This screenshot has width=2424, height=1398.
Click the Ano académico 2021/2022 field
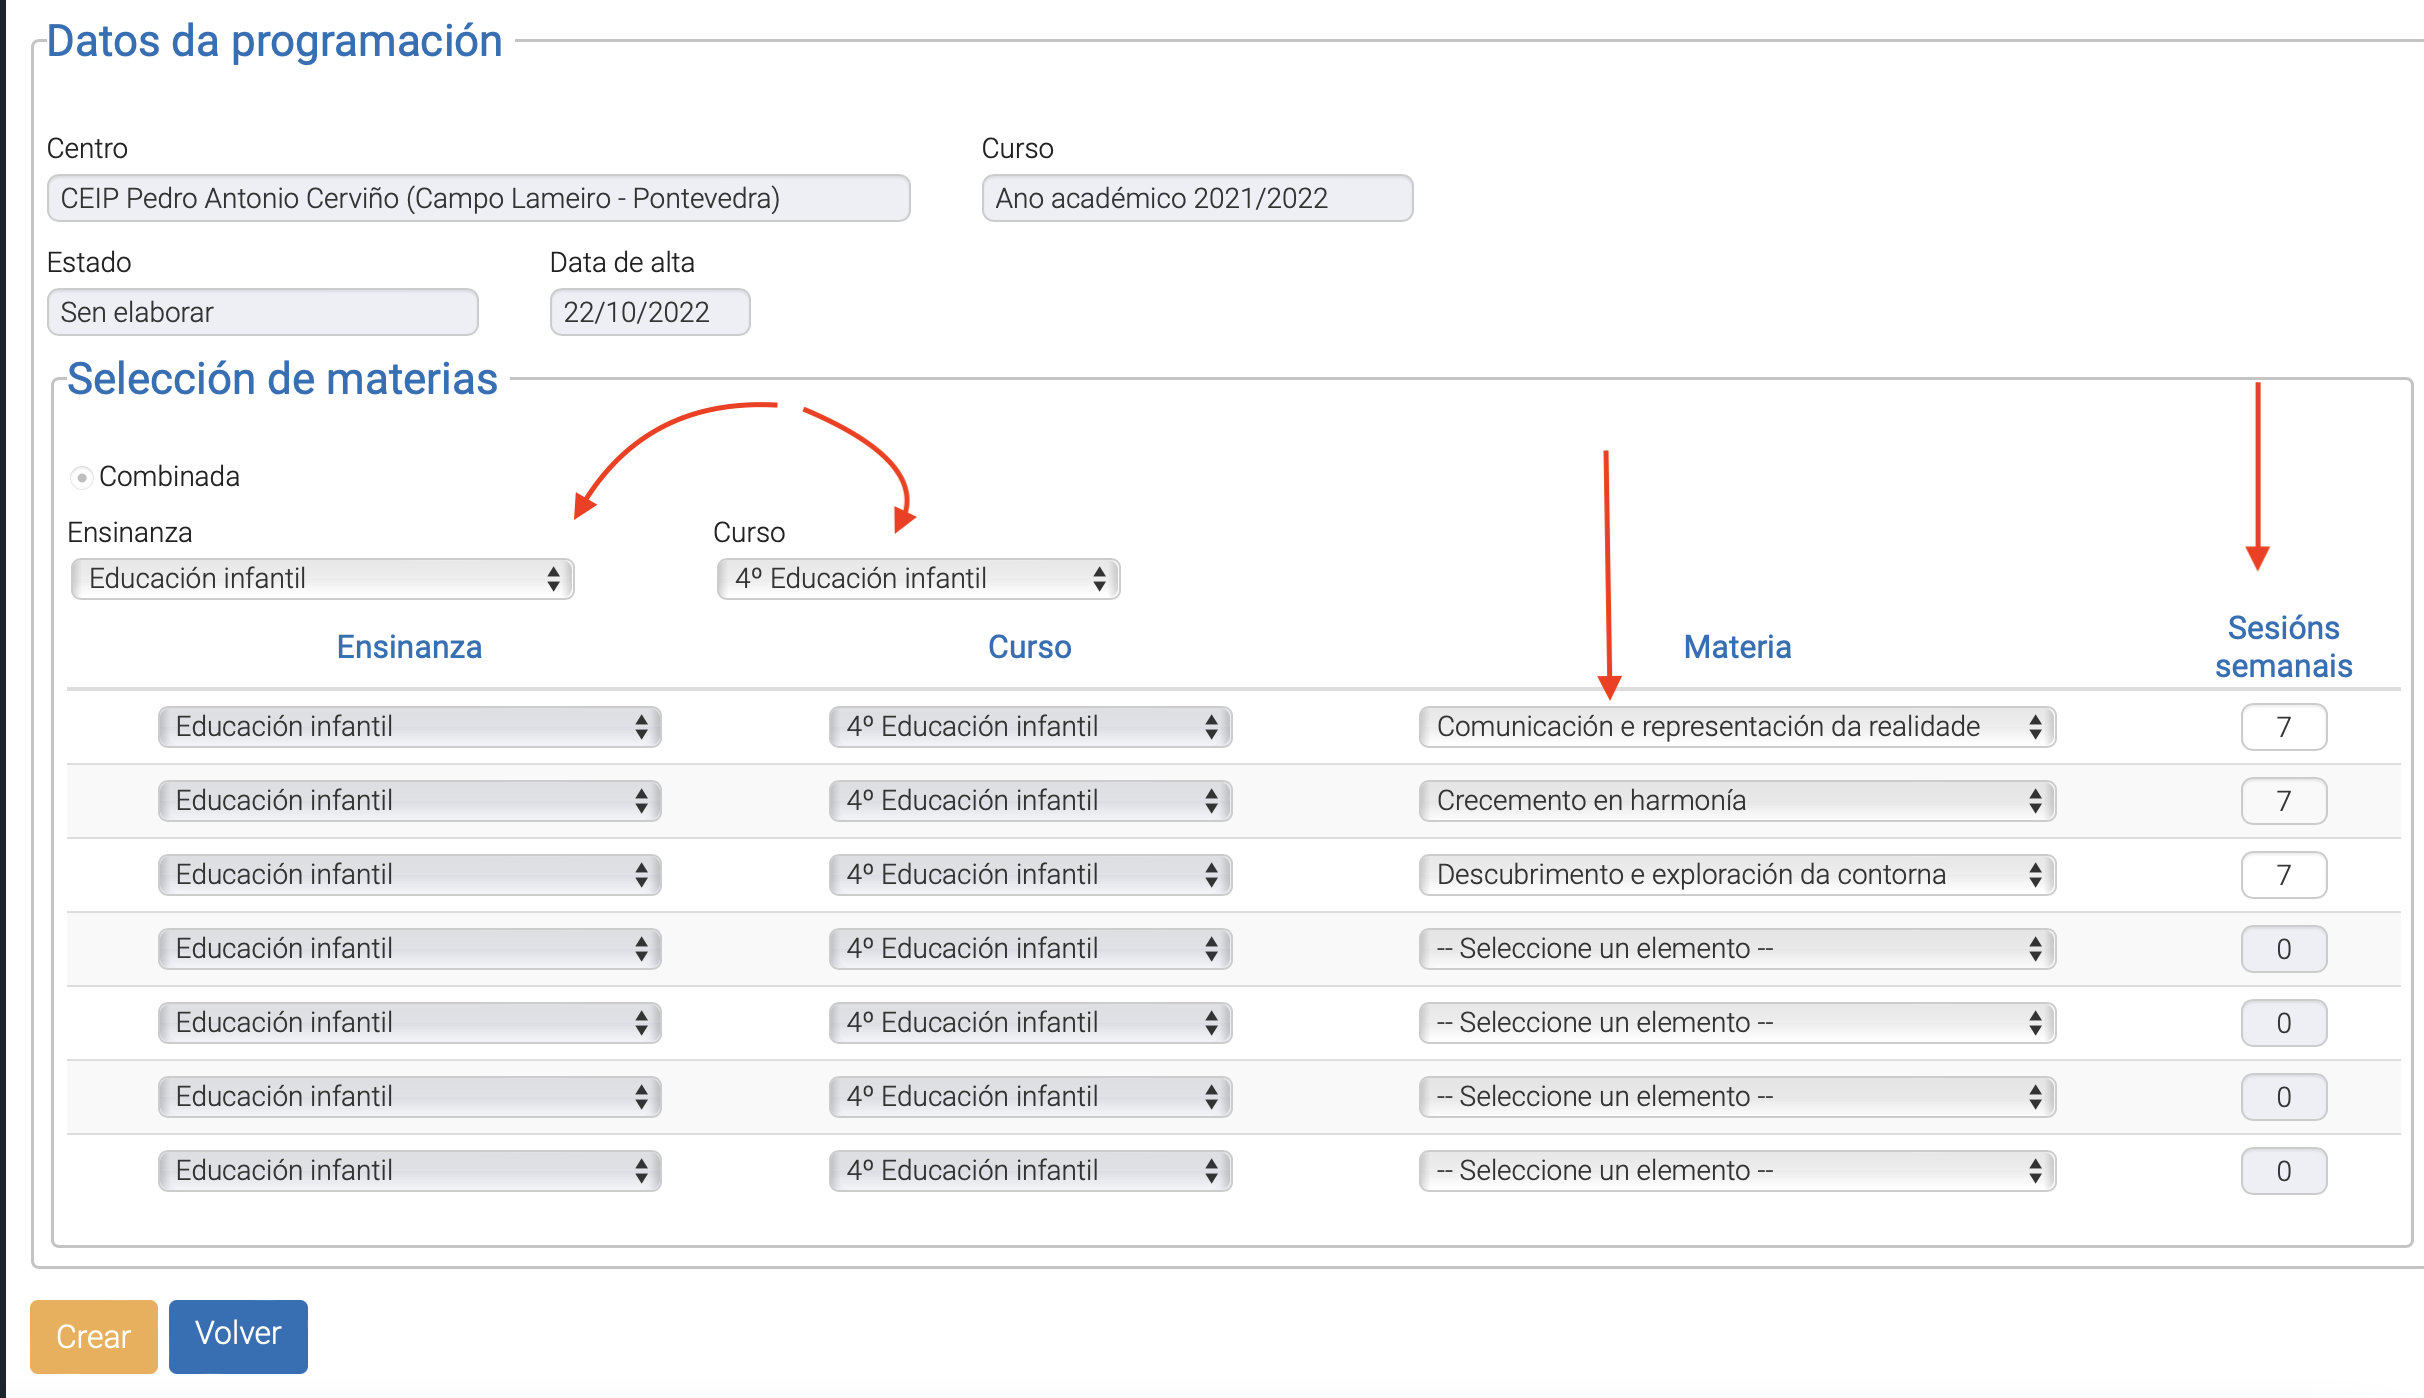point(1197,198)
